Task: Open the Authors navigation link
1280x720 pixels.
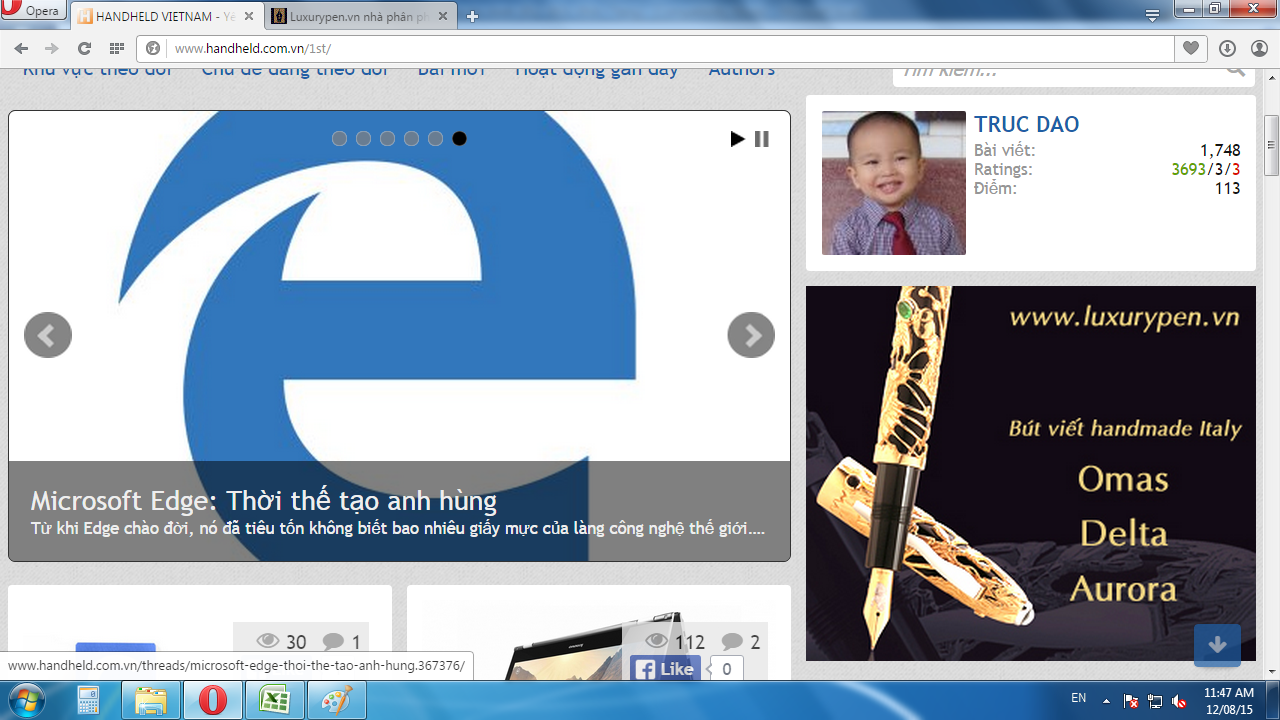Action: [x=741, y=69]
